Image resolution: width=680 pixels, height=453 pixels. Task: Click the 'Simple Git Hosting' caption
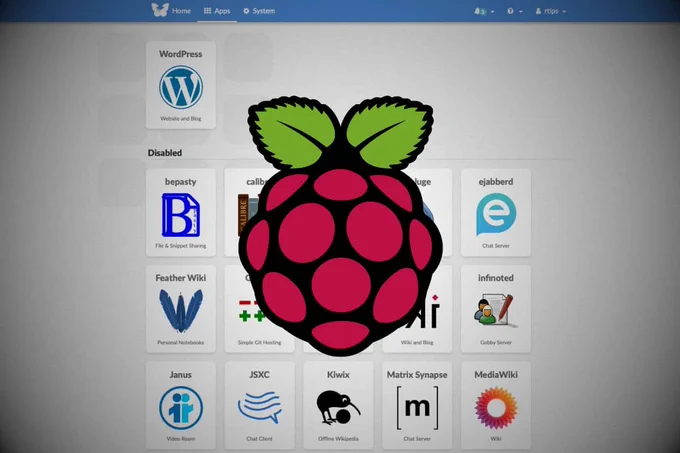point(259,342)
